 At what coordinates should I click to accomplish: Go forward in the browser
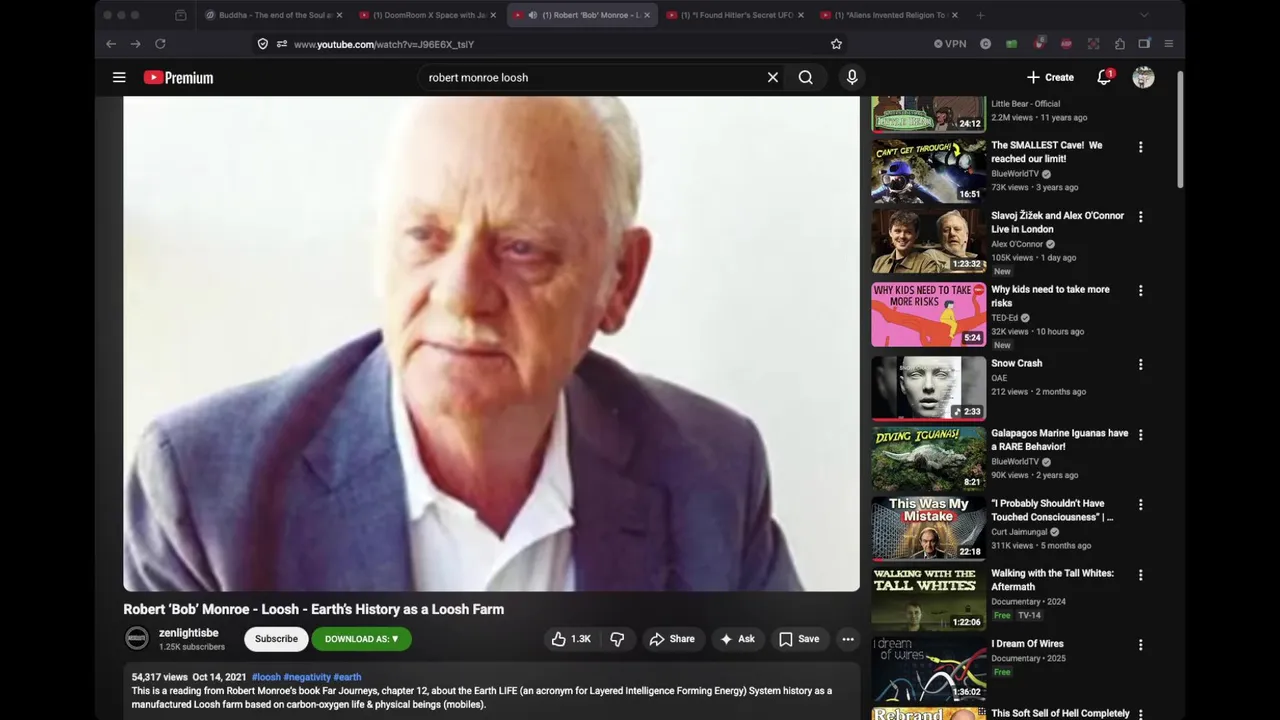135,44
